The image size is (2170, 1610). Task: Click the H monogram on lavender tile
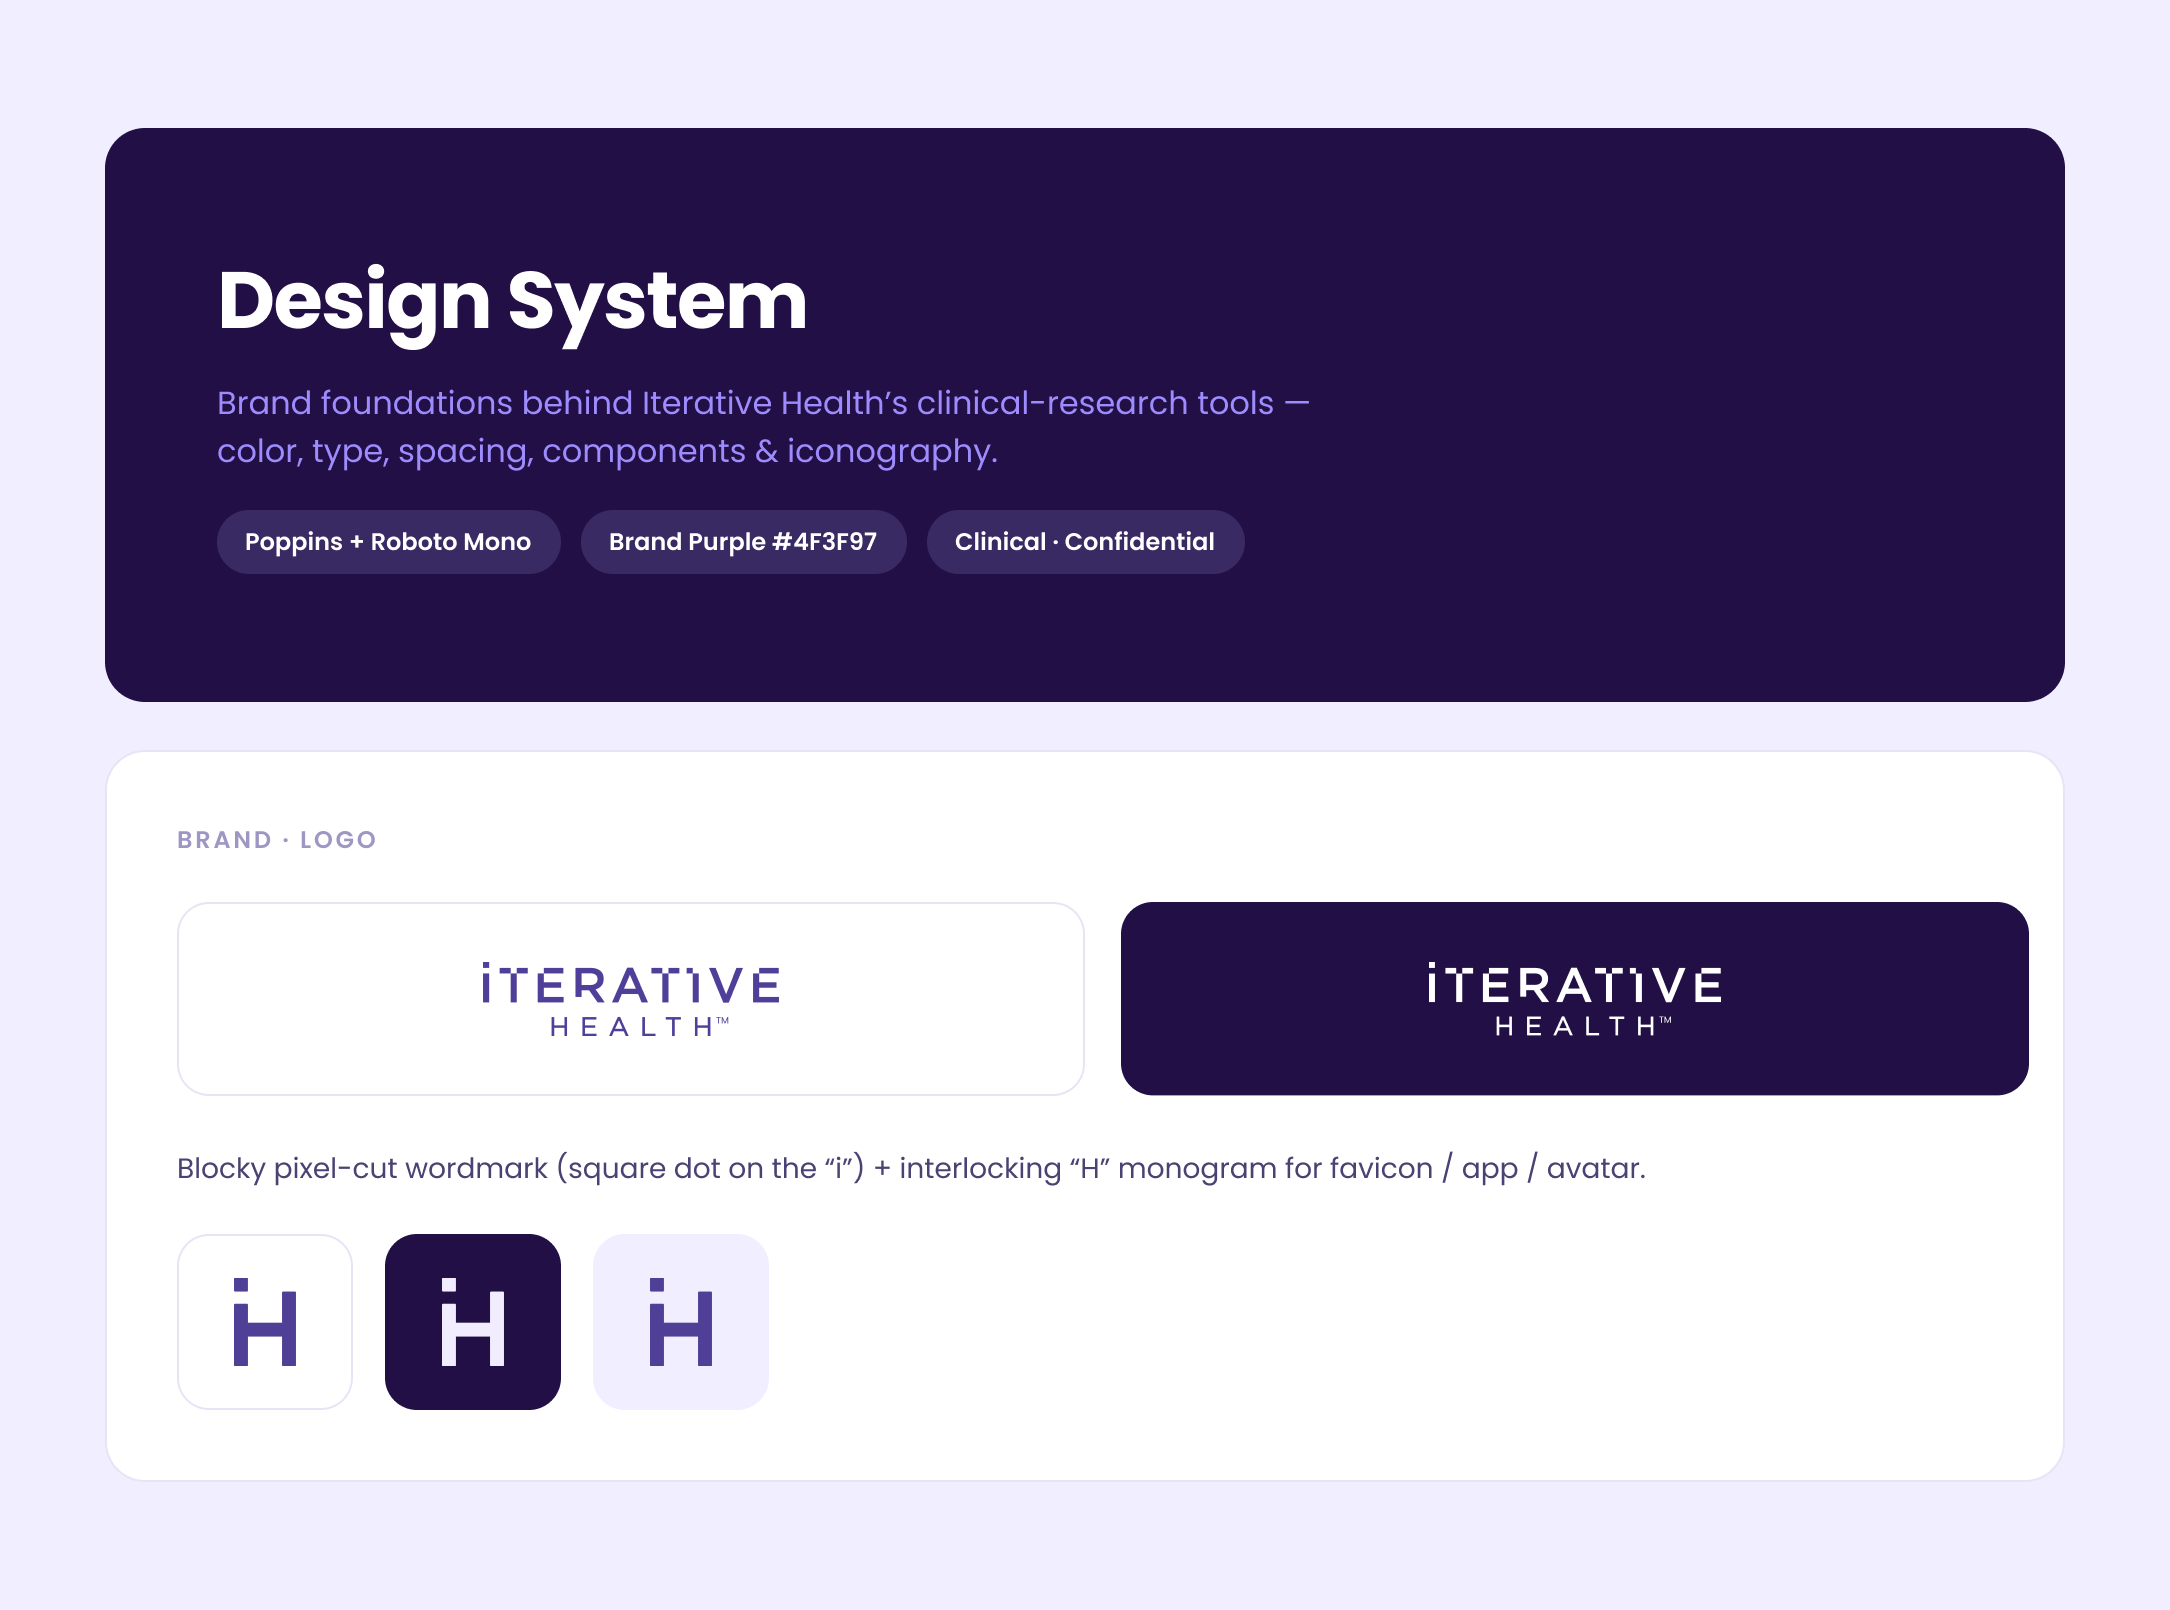pyautogui.click(x=681, y=1321)
